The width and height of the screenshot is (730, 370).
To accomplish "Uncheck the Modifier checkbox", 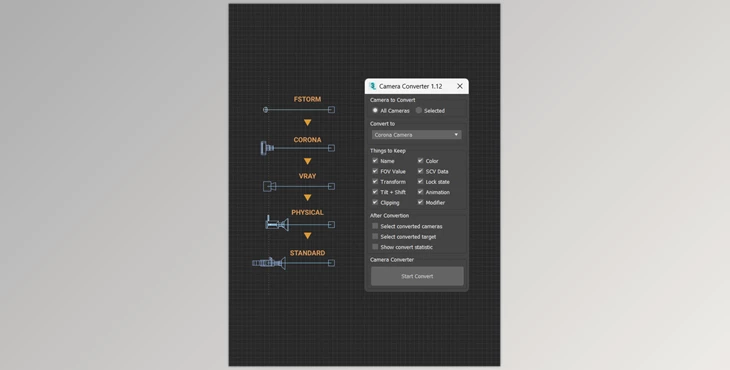I will point(420,202).
